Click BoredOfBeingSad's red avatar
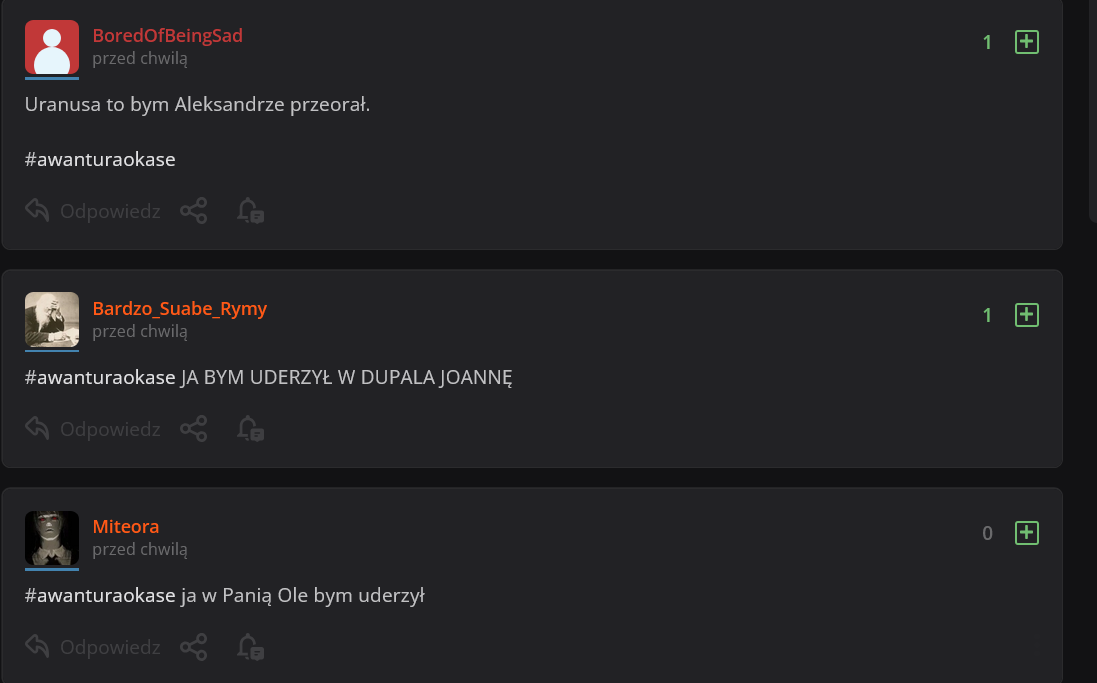This screenshot has height=683, width=1097. (x=52, y=48)
